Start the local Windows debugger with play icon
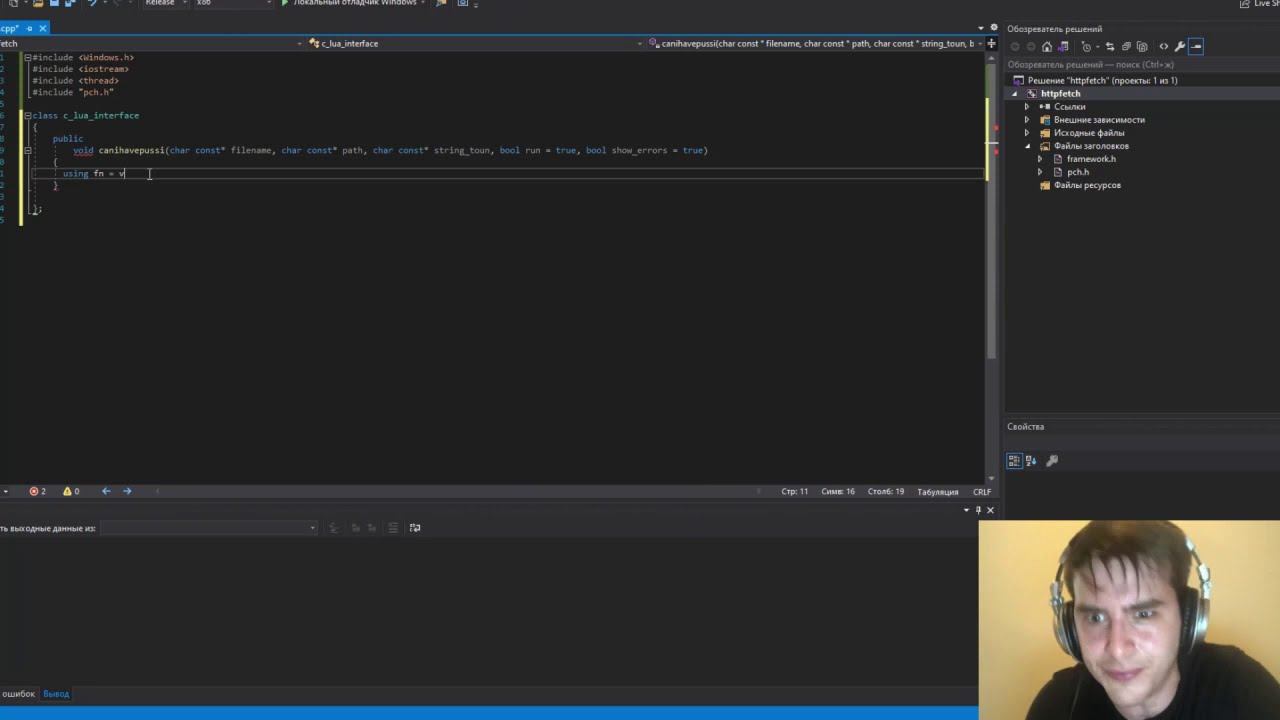Viewport: 1280px width, 720px height. pyautogui.click(x=285, y=3)
